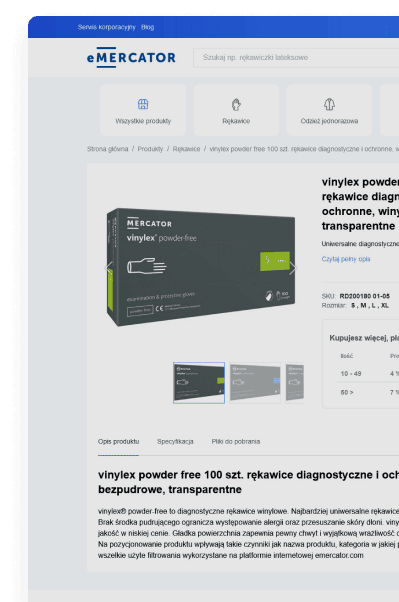399x602 pixels.
Task: Select the third partially visible thumbnail
Action: (295, 383)
